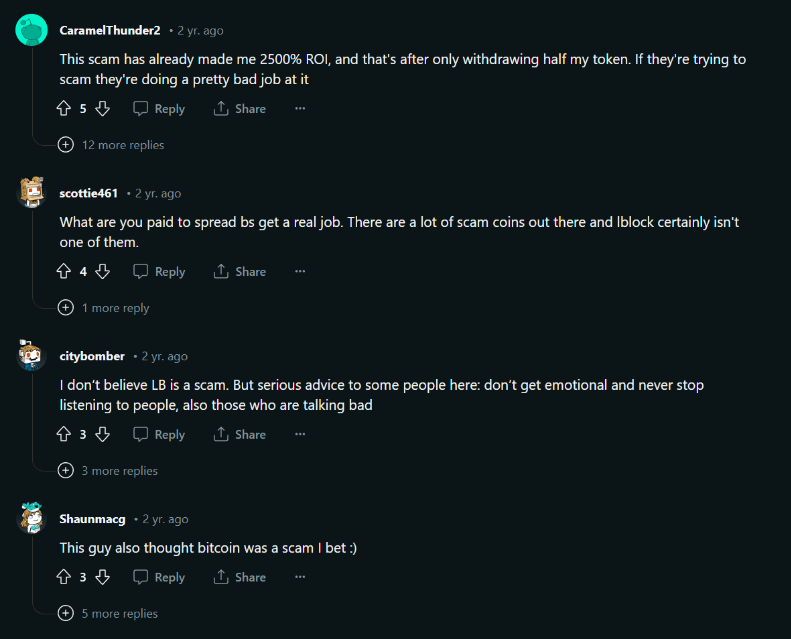
Task: Downvote CaramelThunder2's comment
Action: click(x=102, y=108)
